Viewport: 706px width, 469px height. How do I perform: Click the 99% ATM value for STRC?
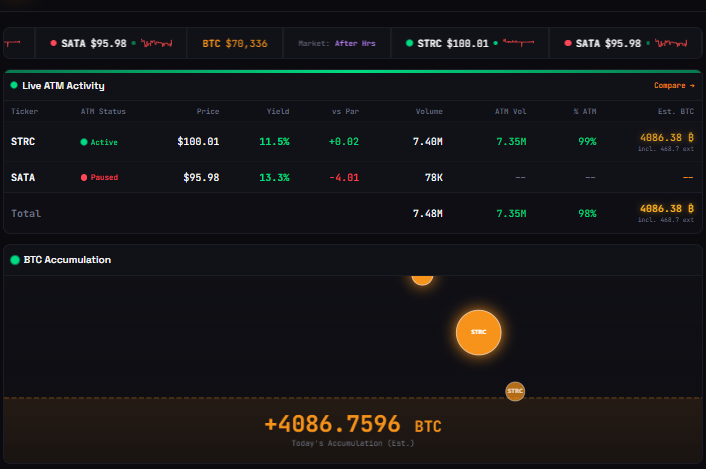[x=587, y=141]
